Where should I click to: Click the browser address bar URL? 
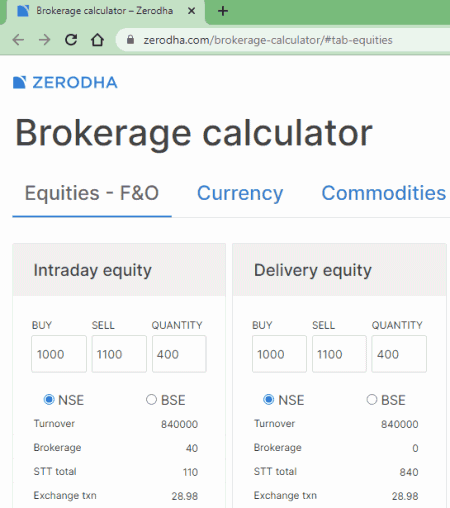(268, 40)
